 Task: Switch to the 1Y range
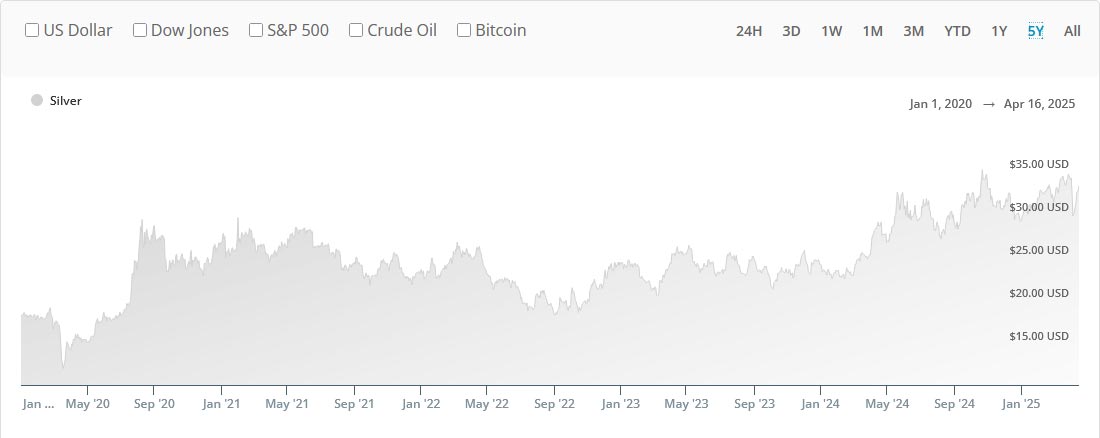click(999, 31)
